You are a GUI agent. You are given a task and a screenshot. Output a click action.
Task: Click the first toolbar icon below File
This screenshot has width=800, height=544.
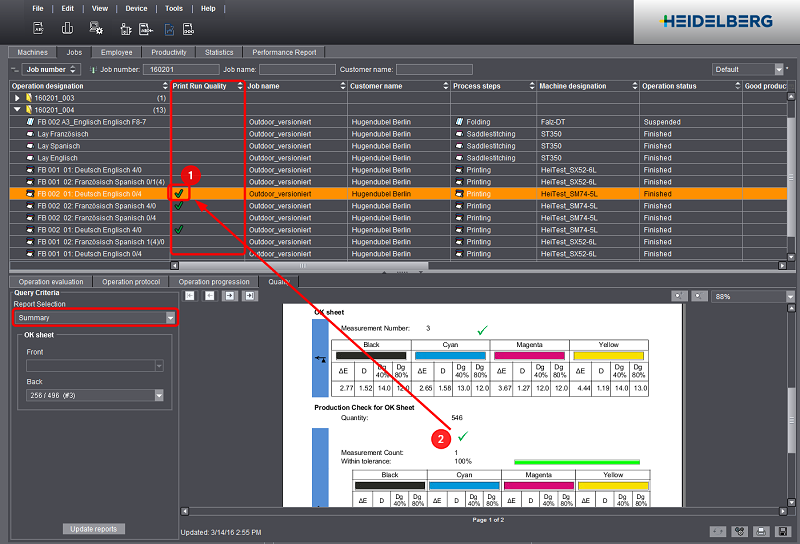(x=38, y=29)
